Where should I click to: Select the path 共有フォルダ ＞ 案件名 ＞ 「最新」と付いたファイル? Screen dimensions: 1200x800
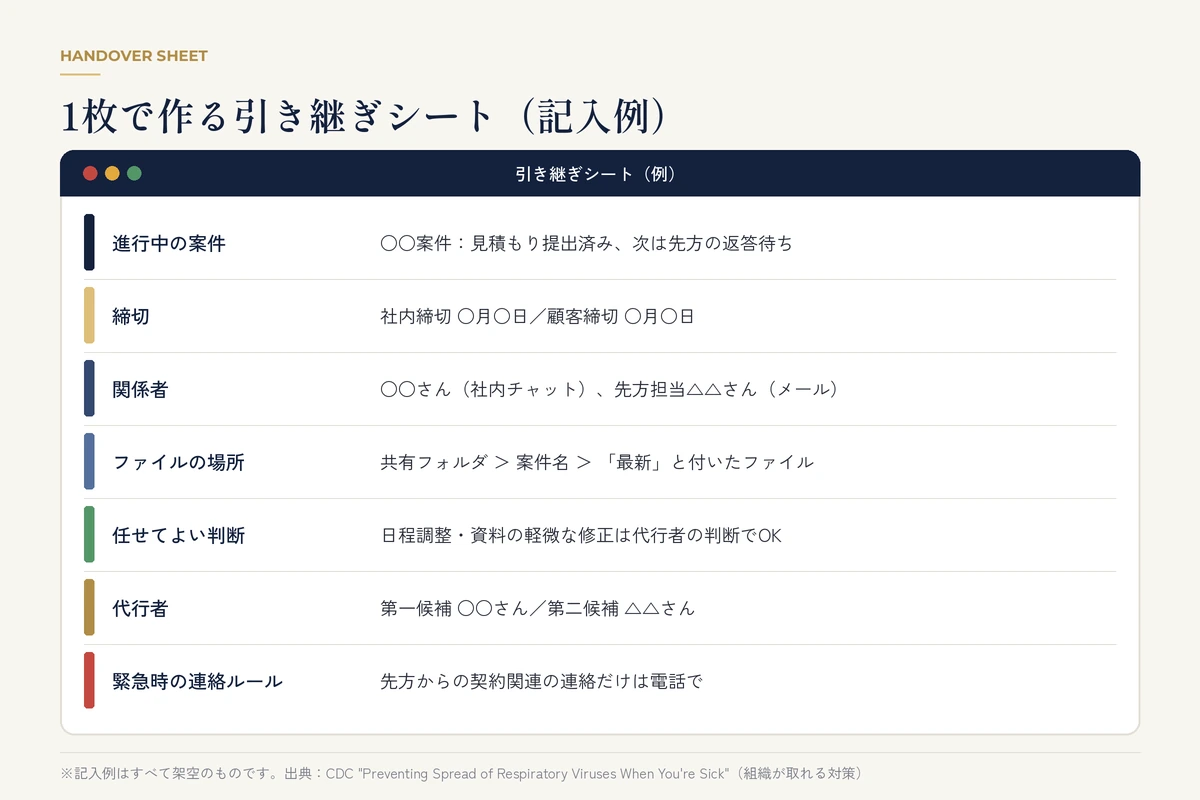(x=597, y=462)
